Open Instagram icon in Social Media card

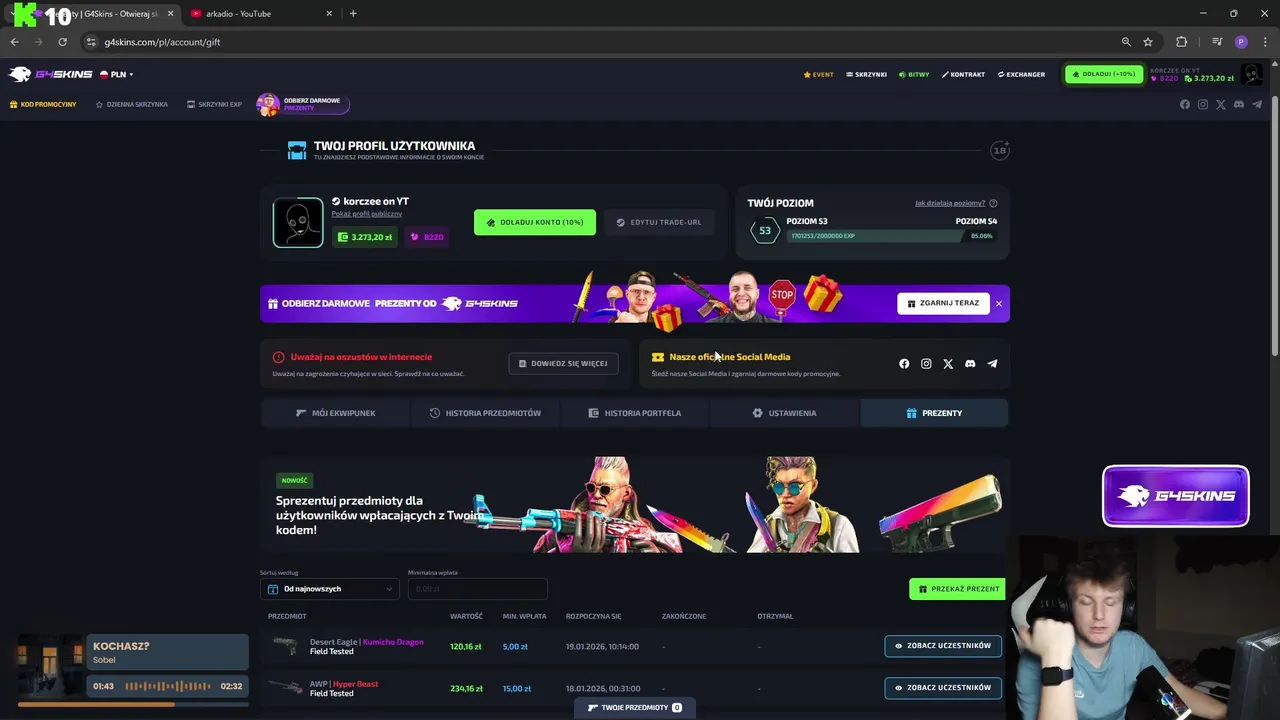[x=926, y=364]
